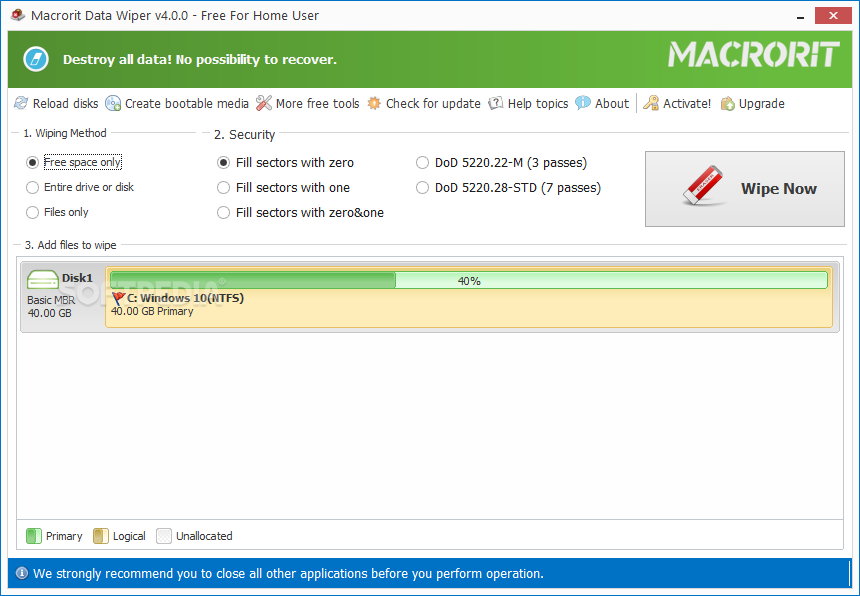Click the Create bootable media disc icon
This screenshot has height=596, width=860.
point(113,103)
